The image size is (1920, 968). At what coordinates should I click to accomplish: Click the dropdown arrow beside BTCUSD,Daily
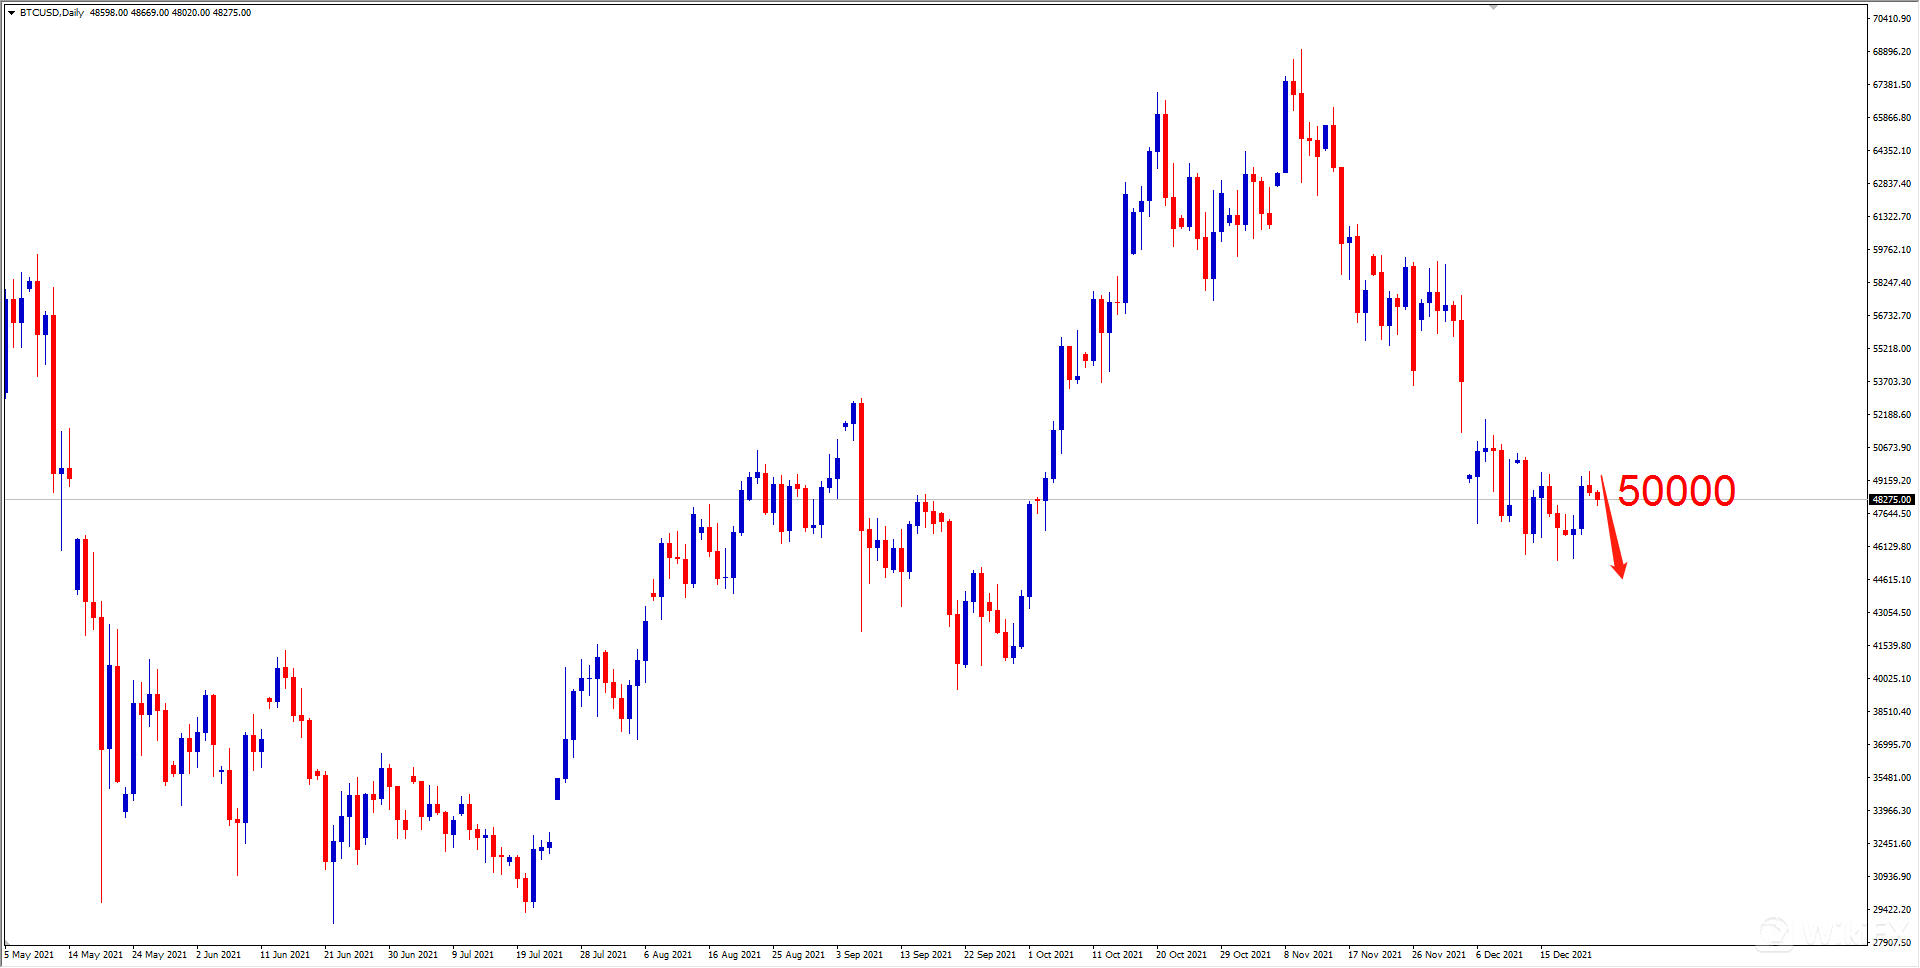point(11,13)
